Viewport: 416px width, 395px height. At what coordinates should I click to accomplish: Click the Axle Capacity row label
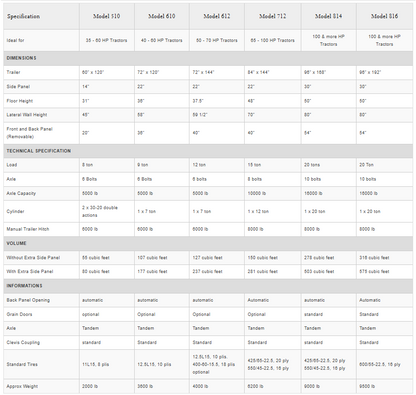pos(21,193)
